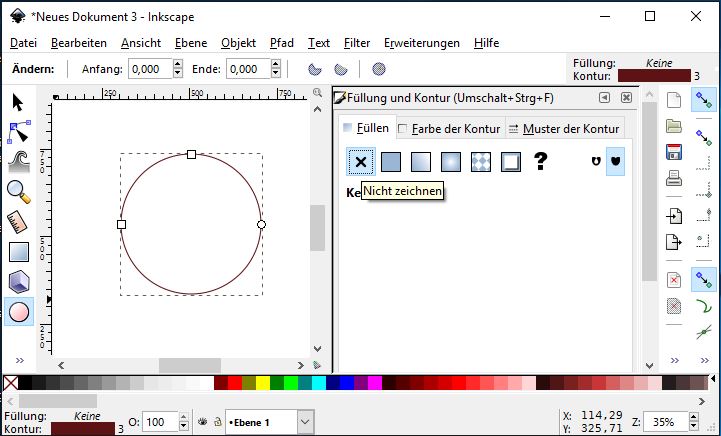The width and height of the screenshot is (721, 436).
Task: Select the nonzero fill rule heart icon
Action: pos(616,161)
